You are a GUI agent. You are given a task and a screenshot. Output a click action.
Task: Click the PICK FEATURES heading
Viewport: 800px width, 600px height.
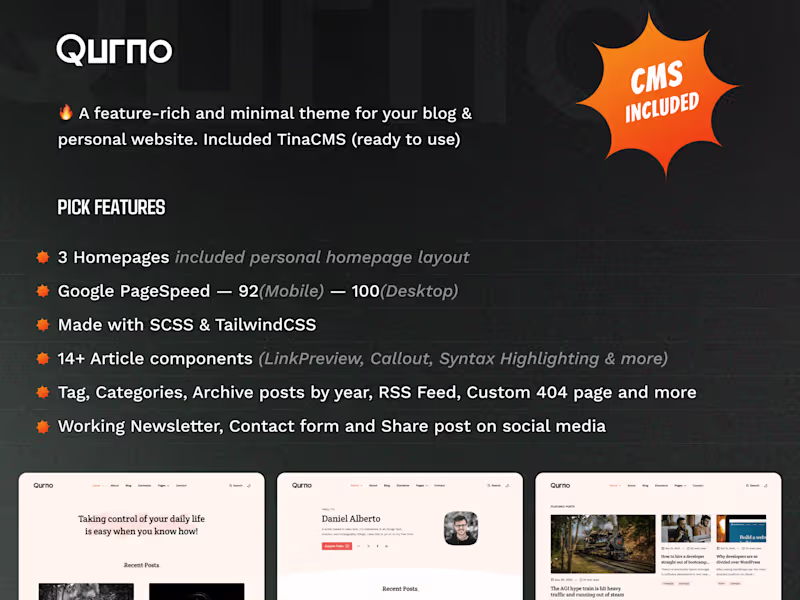[x=111, y=207]
